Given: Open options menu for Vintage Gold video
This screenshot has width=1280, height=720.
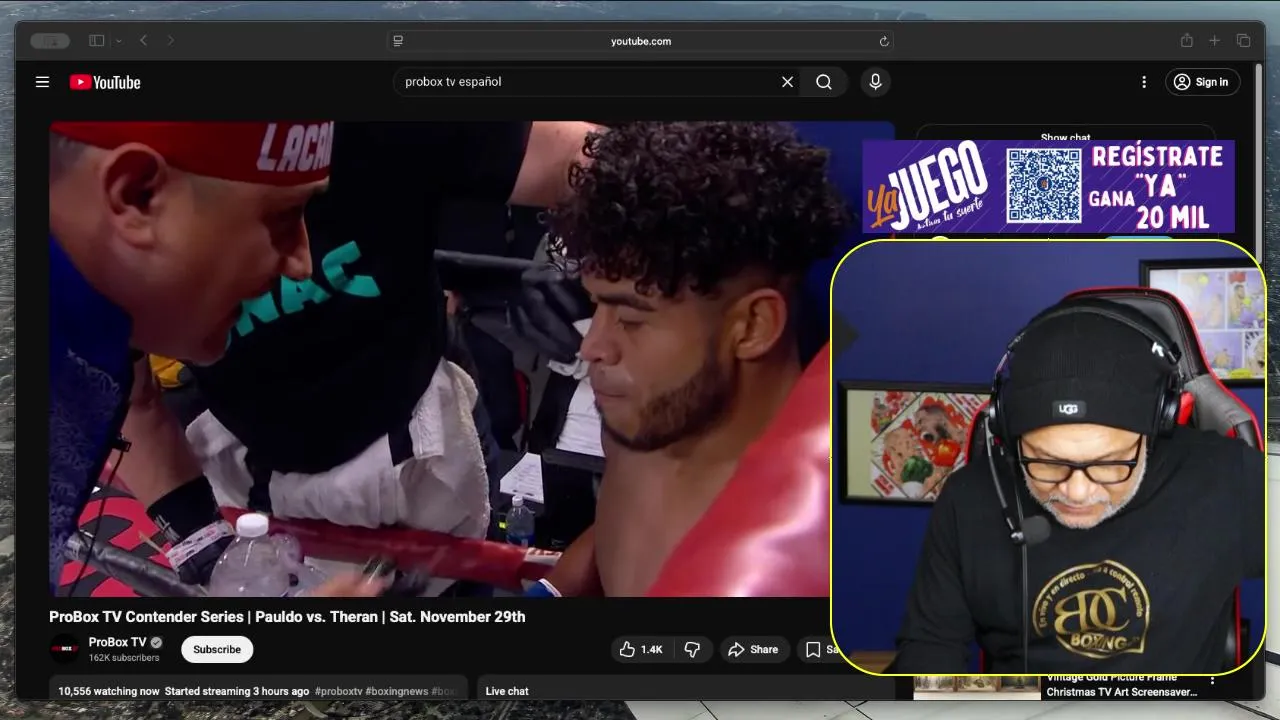Looking at the screenshot, I should click(1213, 681).
